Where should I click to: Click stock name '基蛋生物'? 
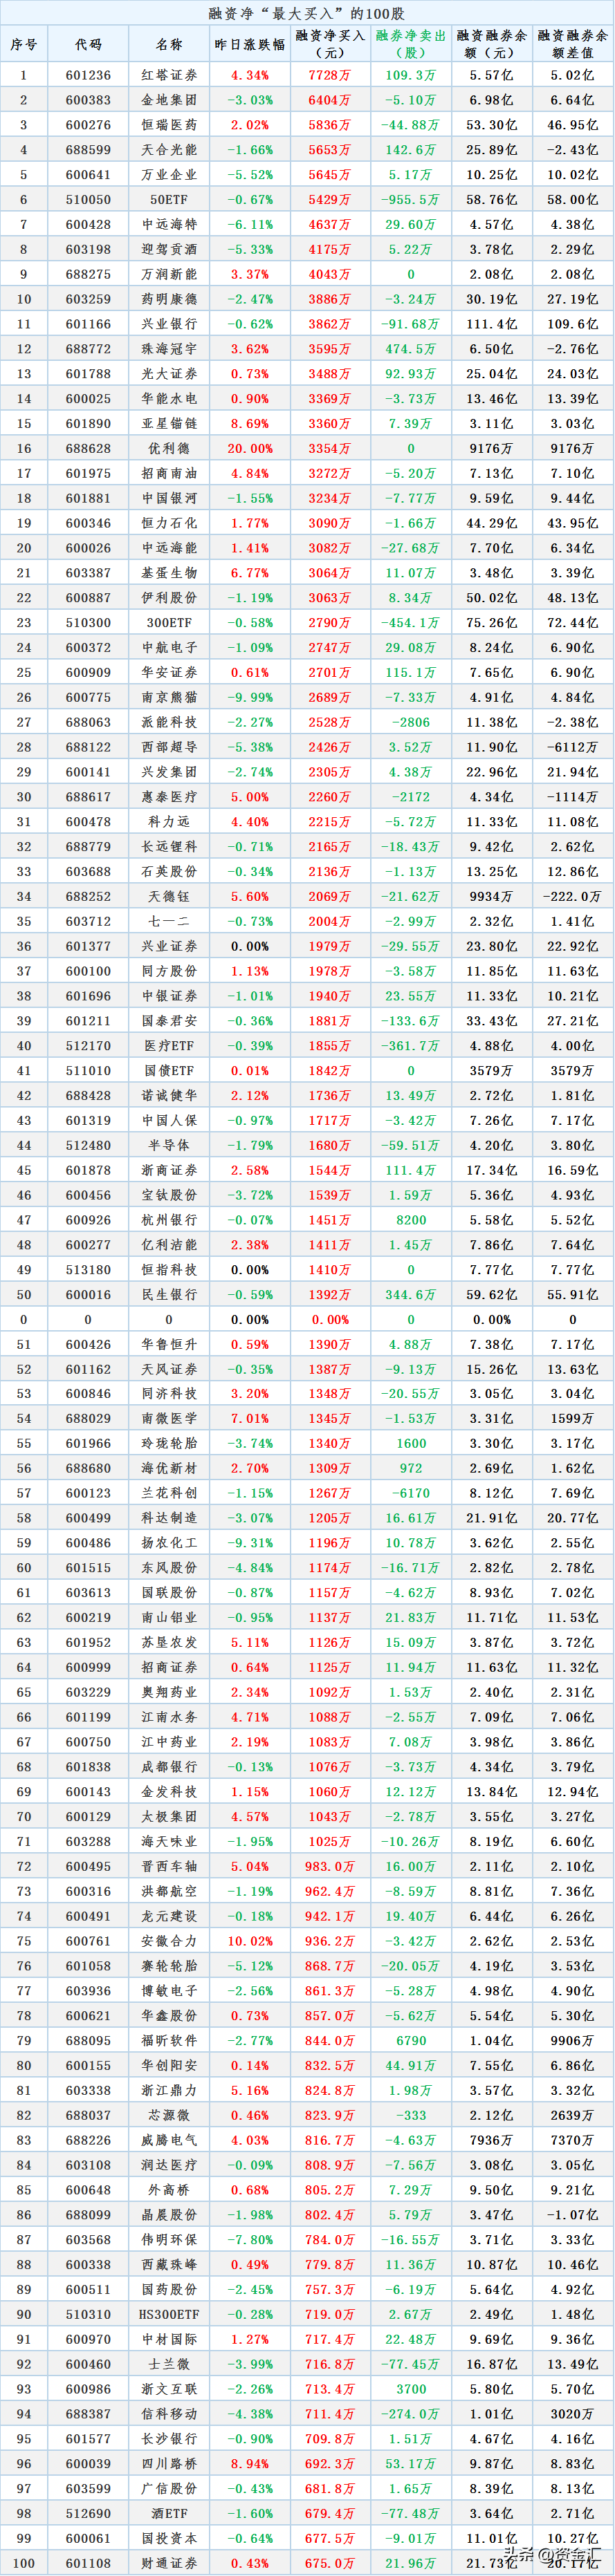click(x=169, y=572)
